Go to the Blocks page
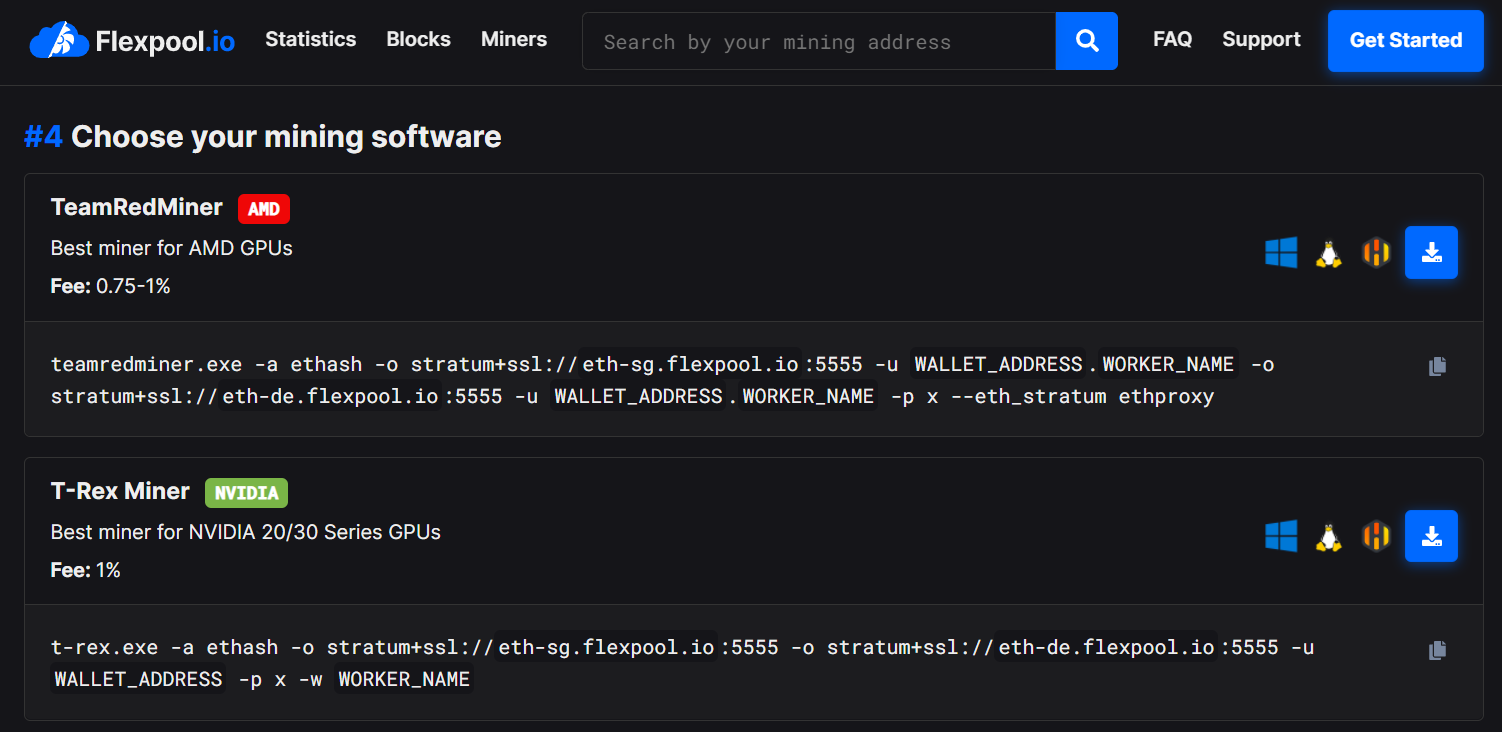 [x=418, y=39]
